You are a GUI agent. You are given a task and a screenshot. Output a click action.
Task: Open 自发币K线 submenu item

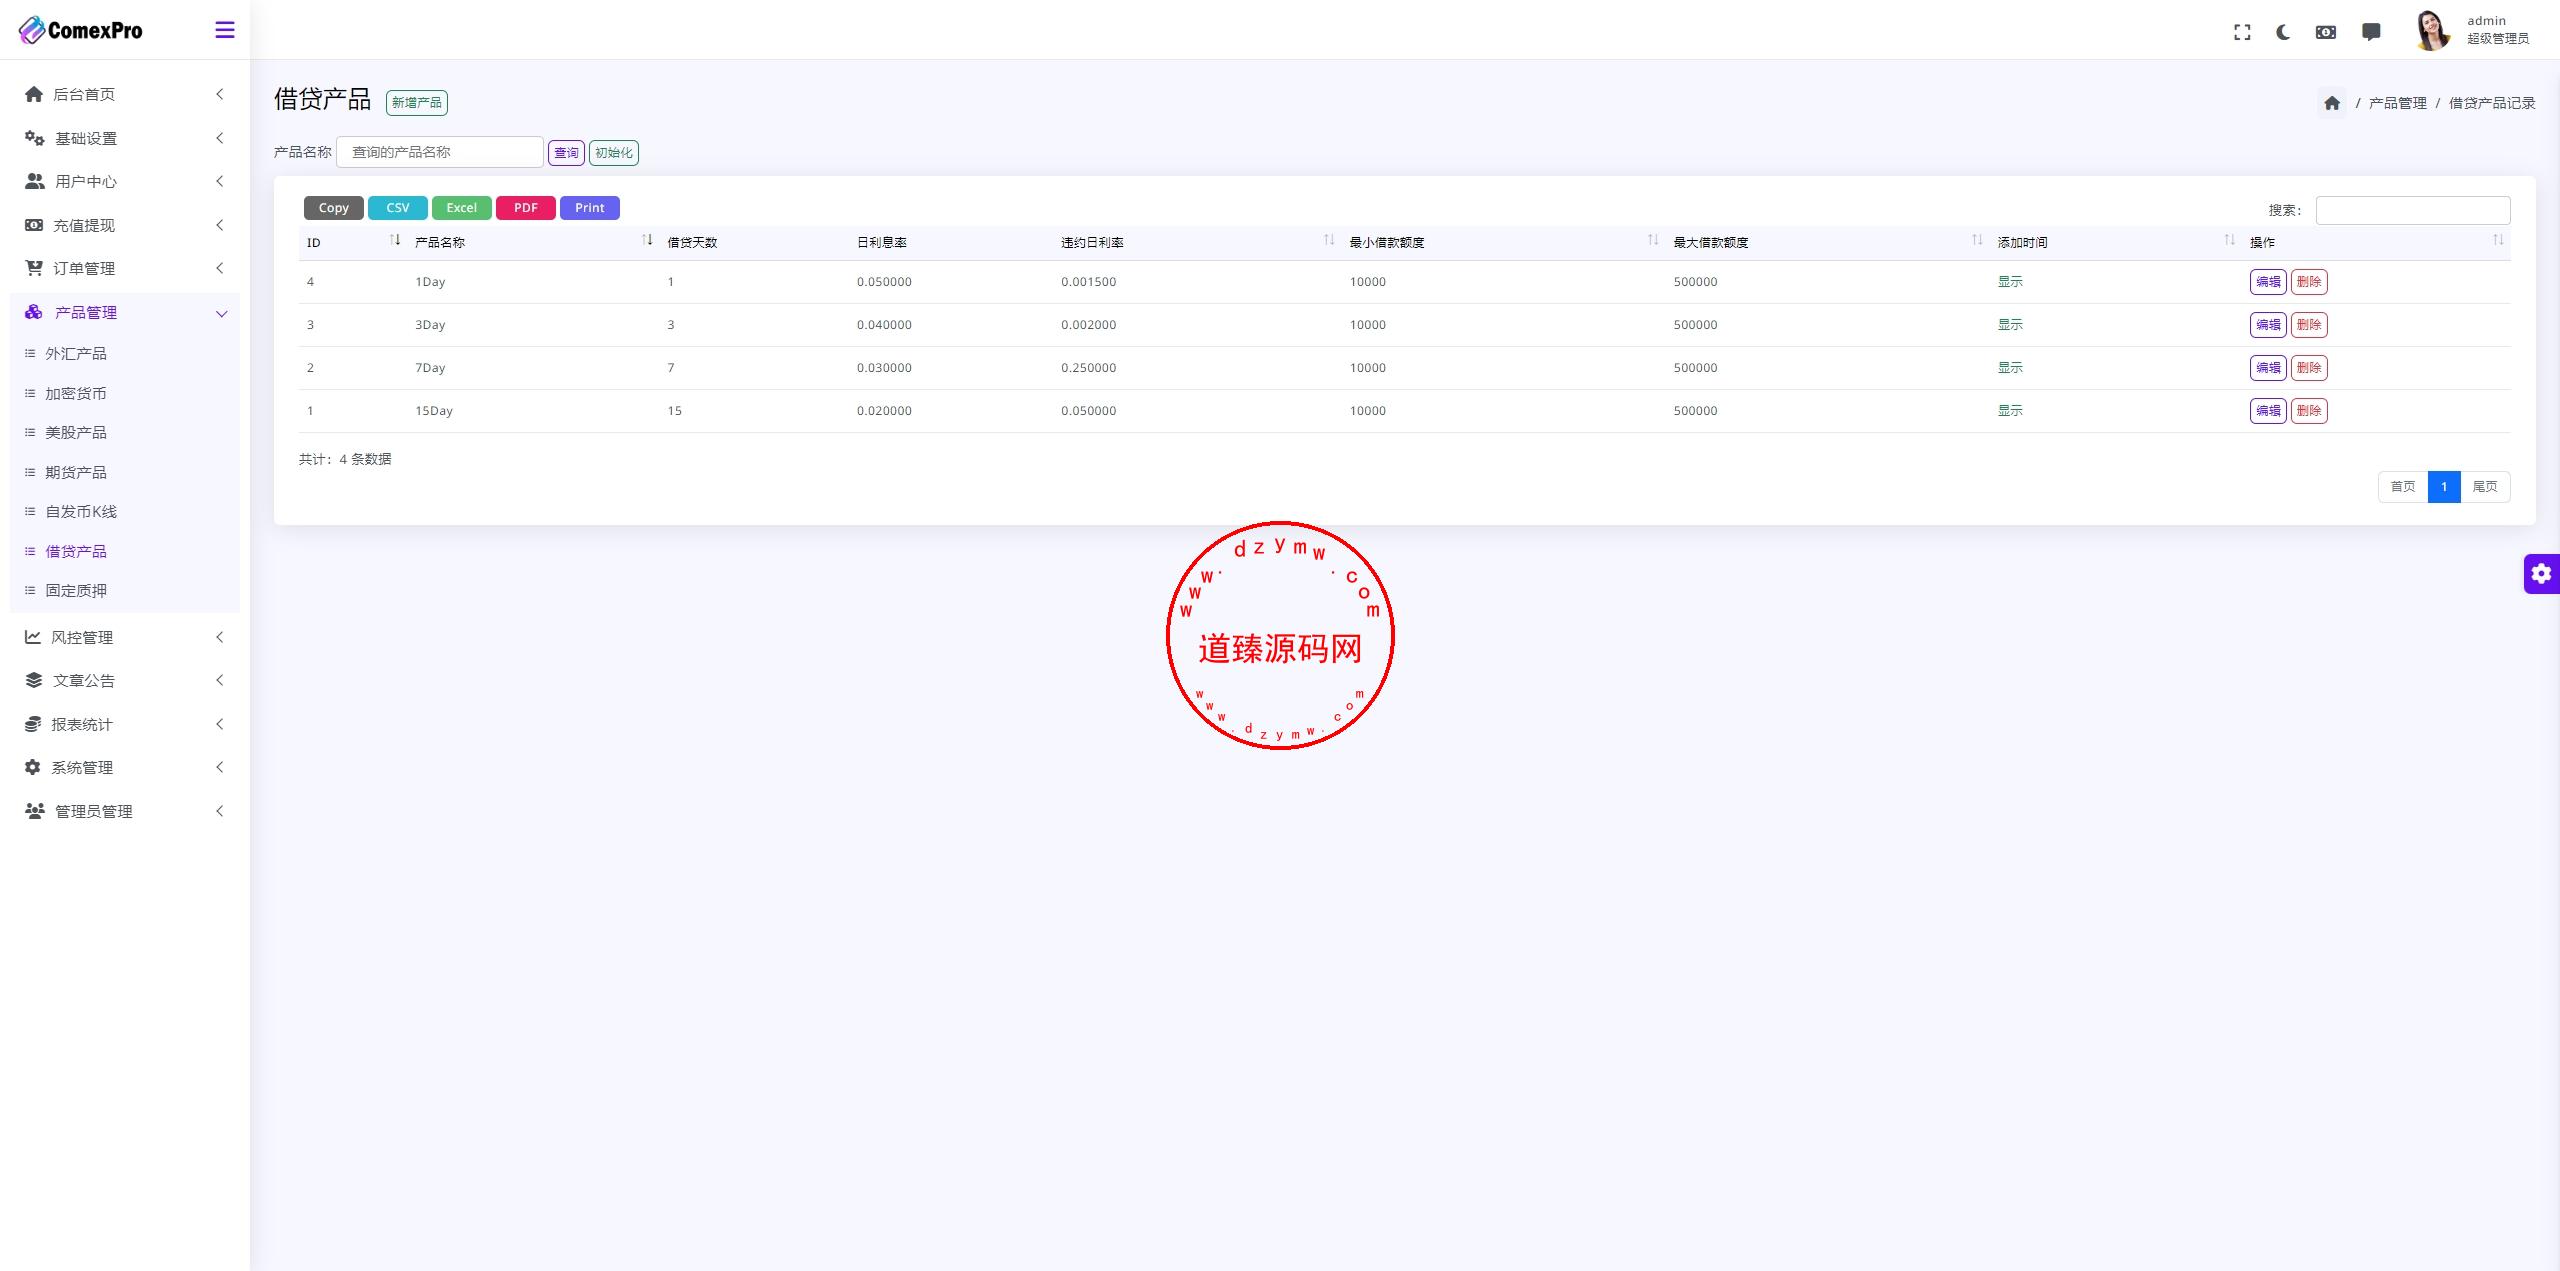[x=81, y=512]
